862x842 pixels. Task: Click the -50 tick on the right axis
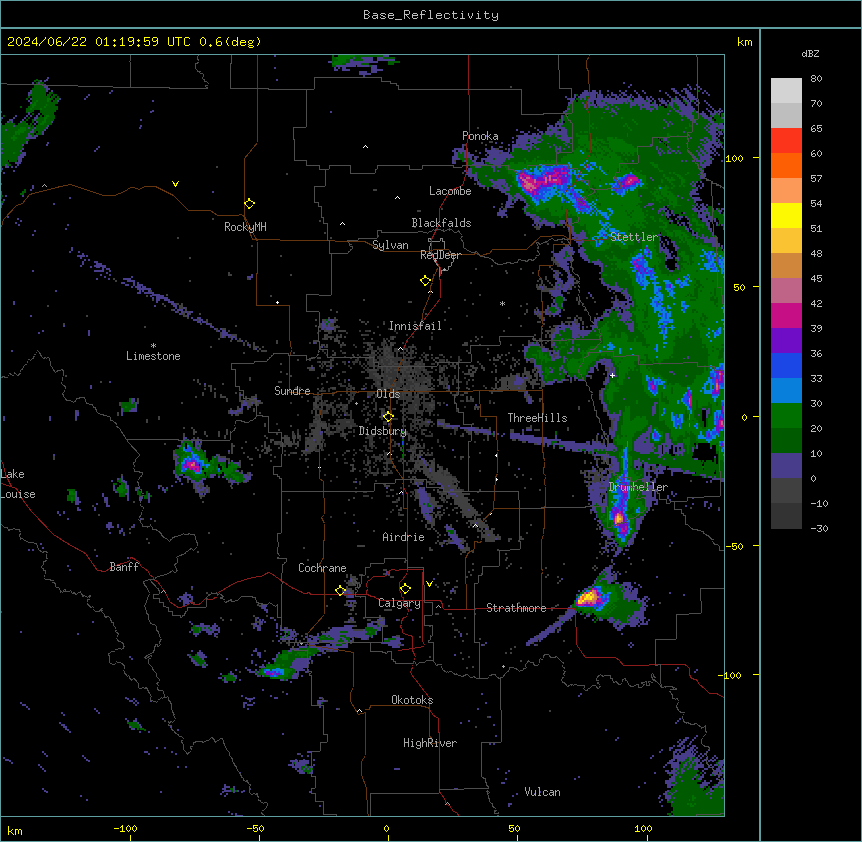[x=734, y=546]
